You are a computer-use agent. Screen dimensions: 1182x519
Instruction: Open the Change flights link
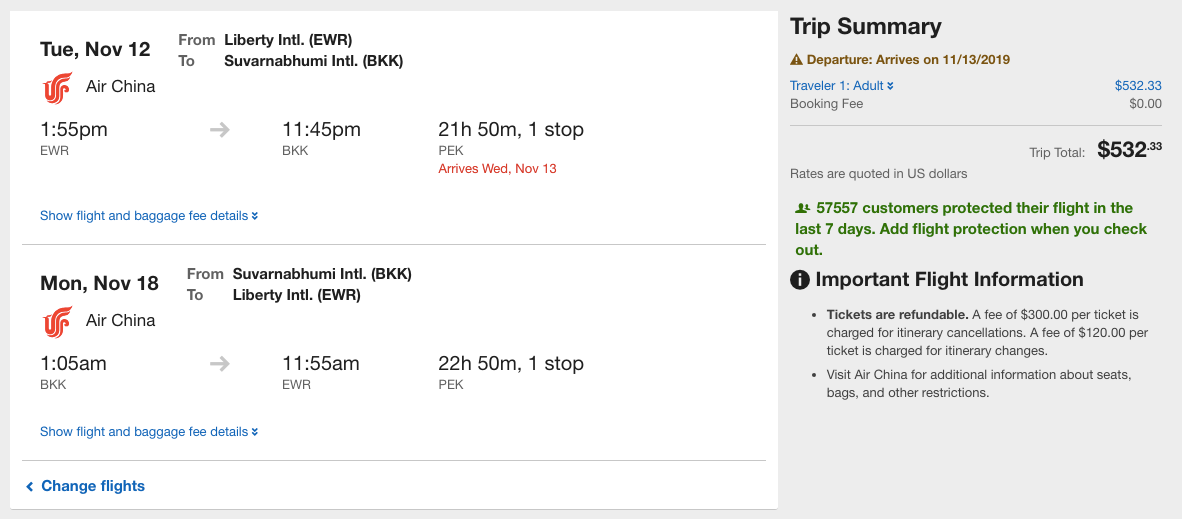[93, 487]
